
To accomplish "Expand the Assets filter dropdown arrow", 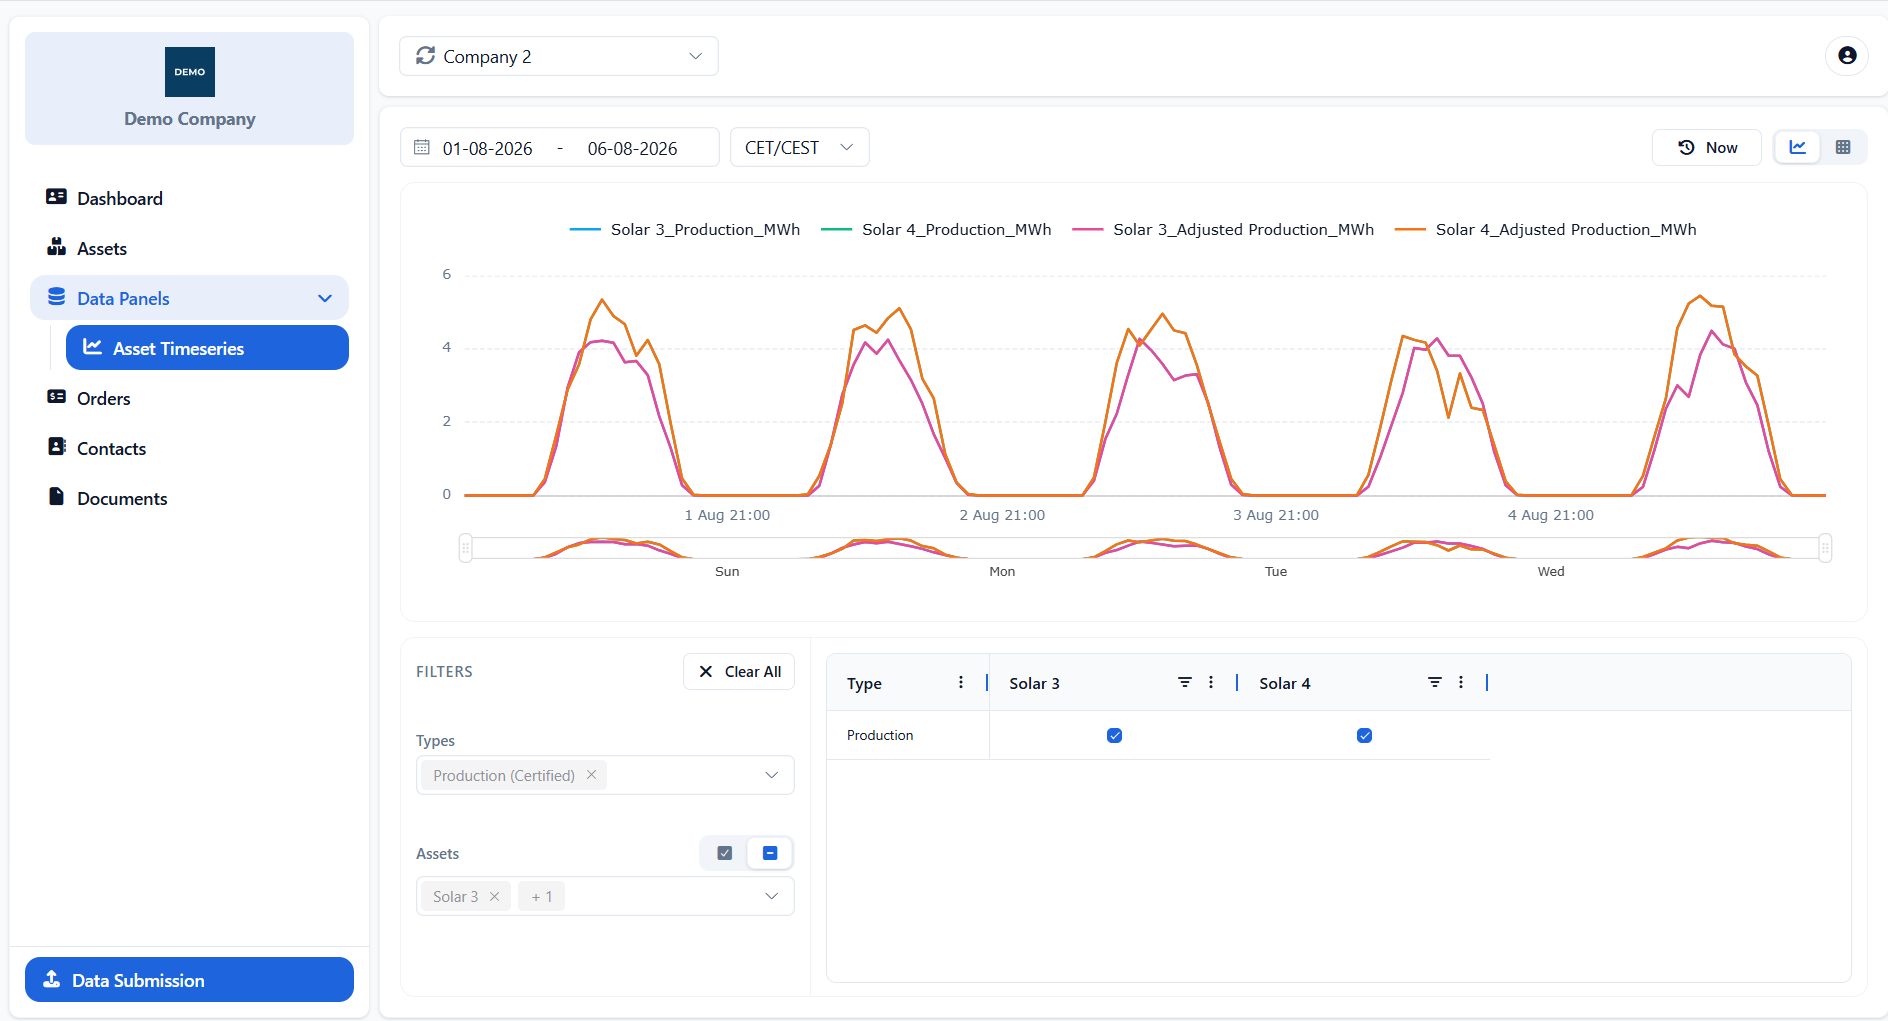I will tap(772, 896).
